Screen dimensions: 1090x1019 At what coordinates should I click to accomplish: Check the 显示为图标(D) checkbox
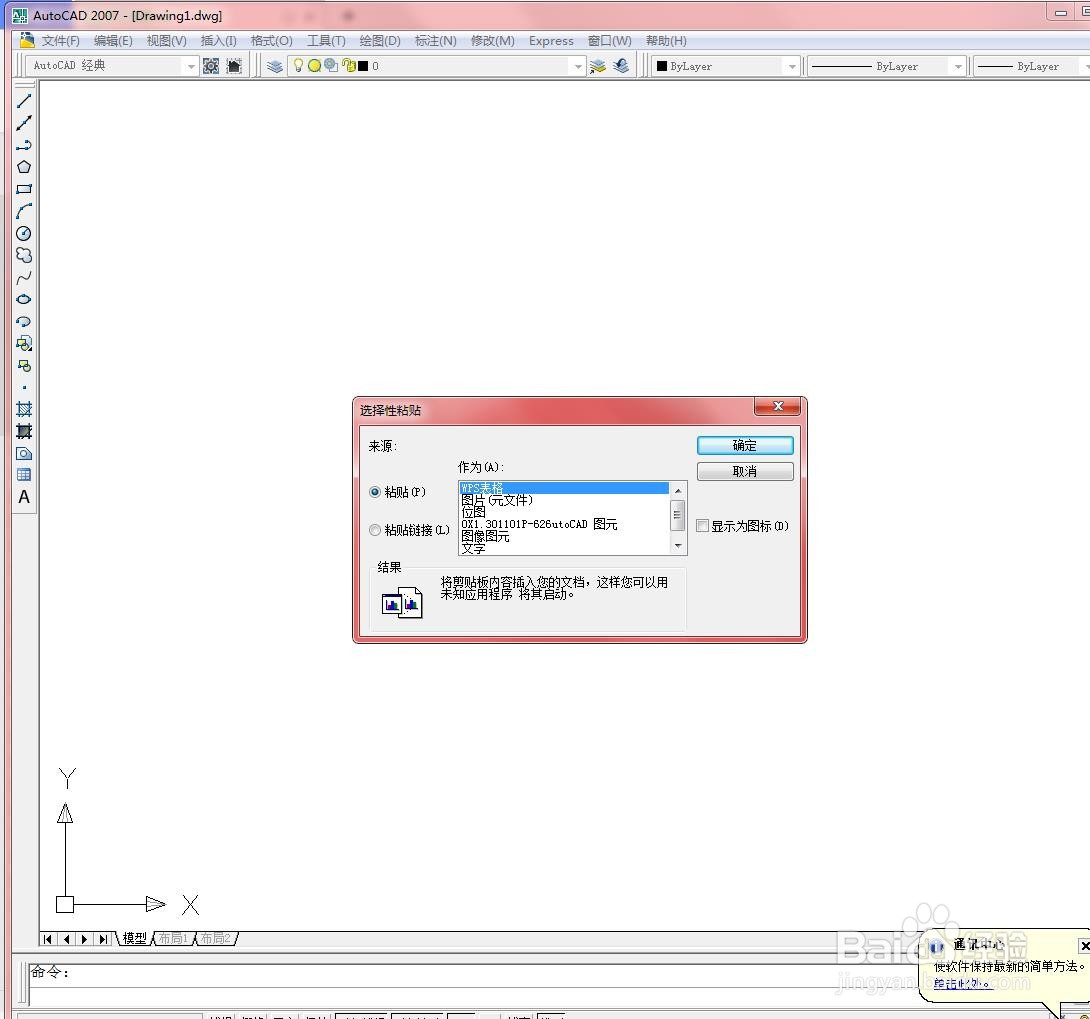[703, 526]
